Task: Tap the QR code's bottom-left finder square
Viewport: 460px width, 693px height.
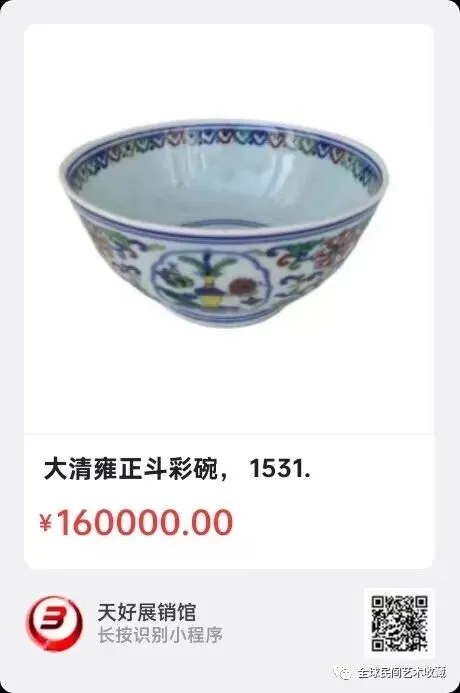Action: [378, 645]
